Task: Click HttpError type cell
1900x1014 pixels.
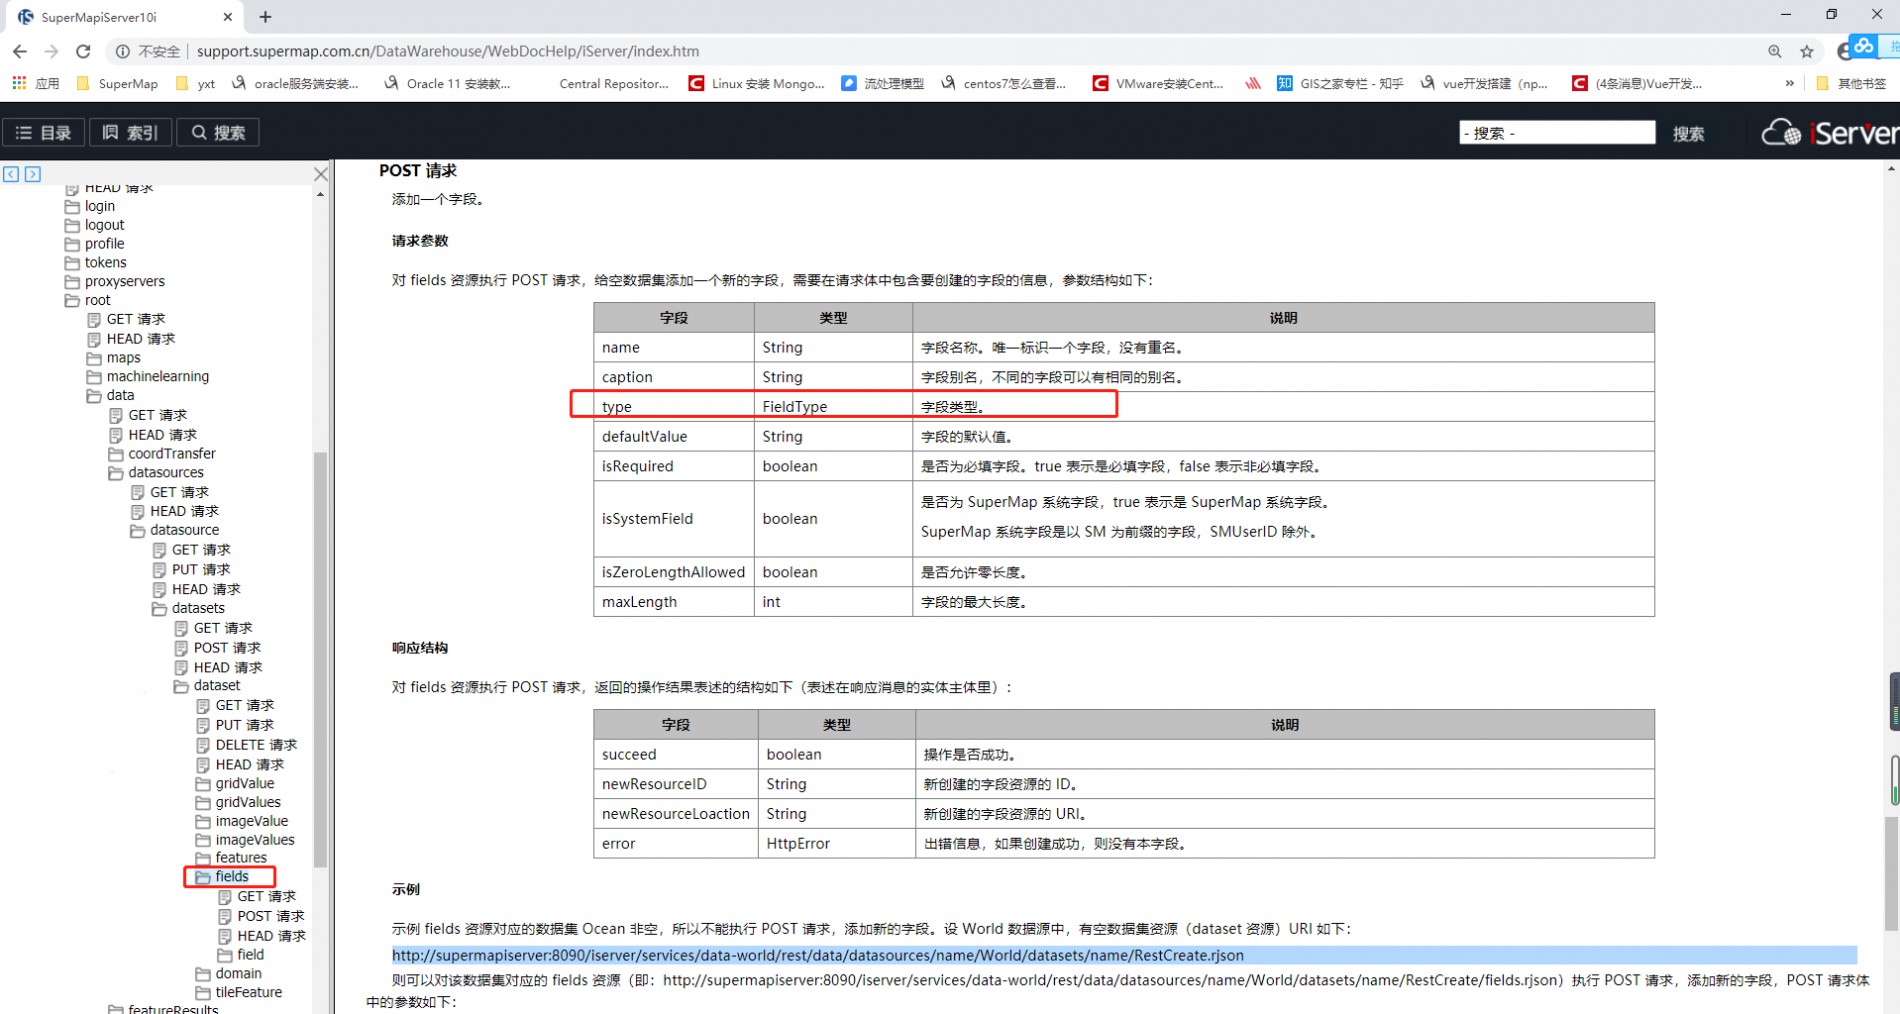Action: click(837, 844)
